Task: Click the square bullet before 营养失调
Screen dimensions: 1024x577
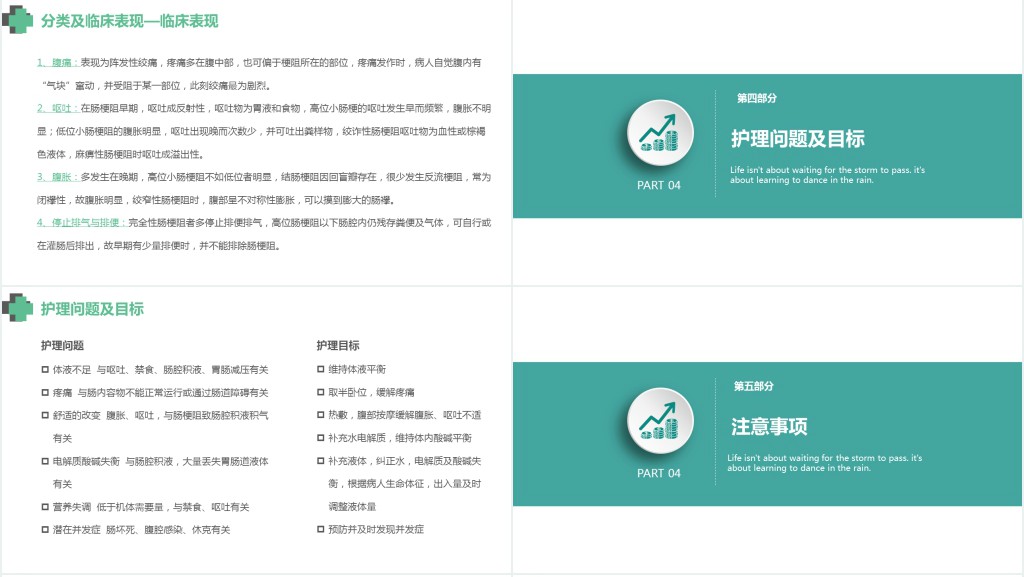Action: pos(45,507)
